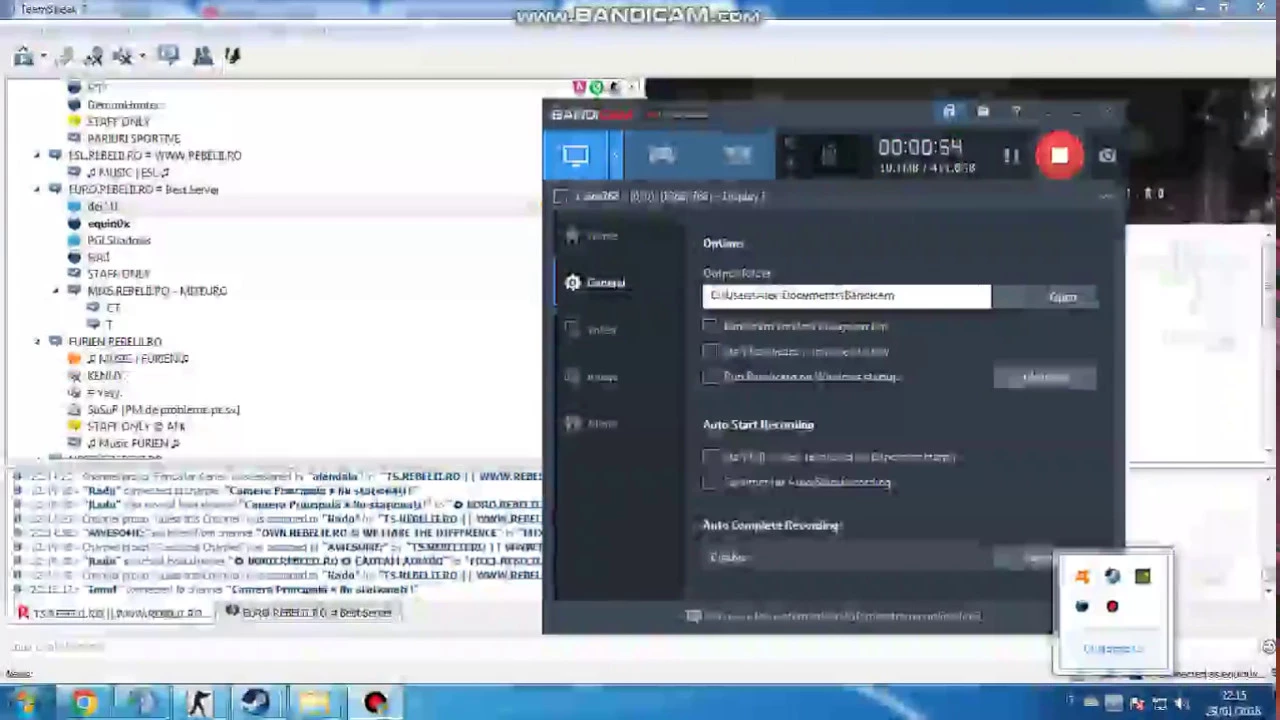This screenshot has width=1280, height=720.
Task: Click the last TeamSpeak toolbar icon
Action: coord(233,56)
